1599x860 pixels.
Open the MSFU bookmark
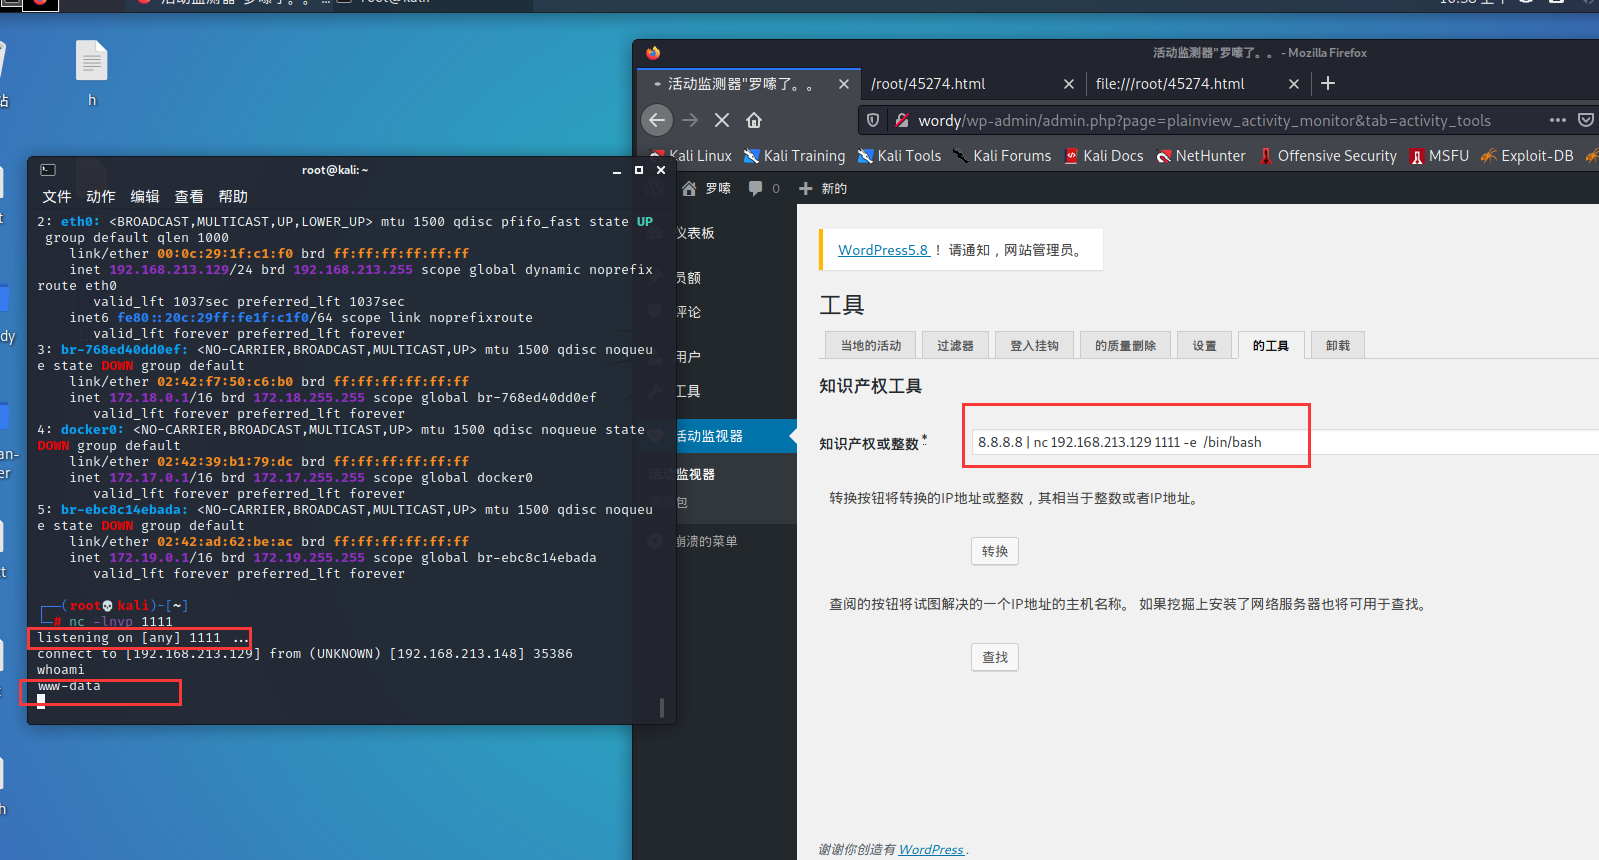[x=1439, y=156]
